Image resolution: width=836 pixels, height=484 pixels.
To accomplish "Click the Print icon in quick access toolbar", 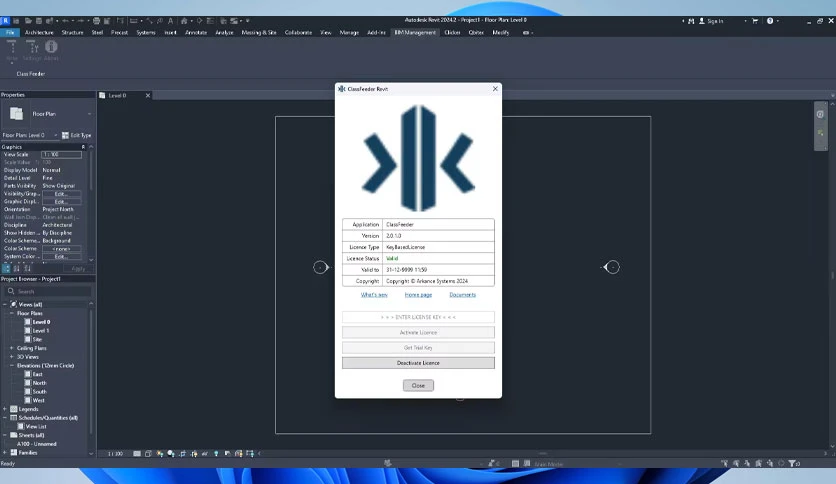I will pos(97,21).
